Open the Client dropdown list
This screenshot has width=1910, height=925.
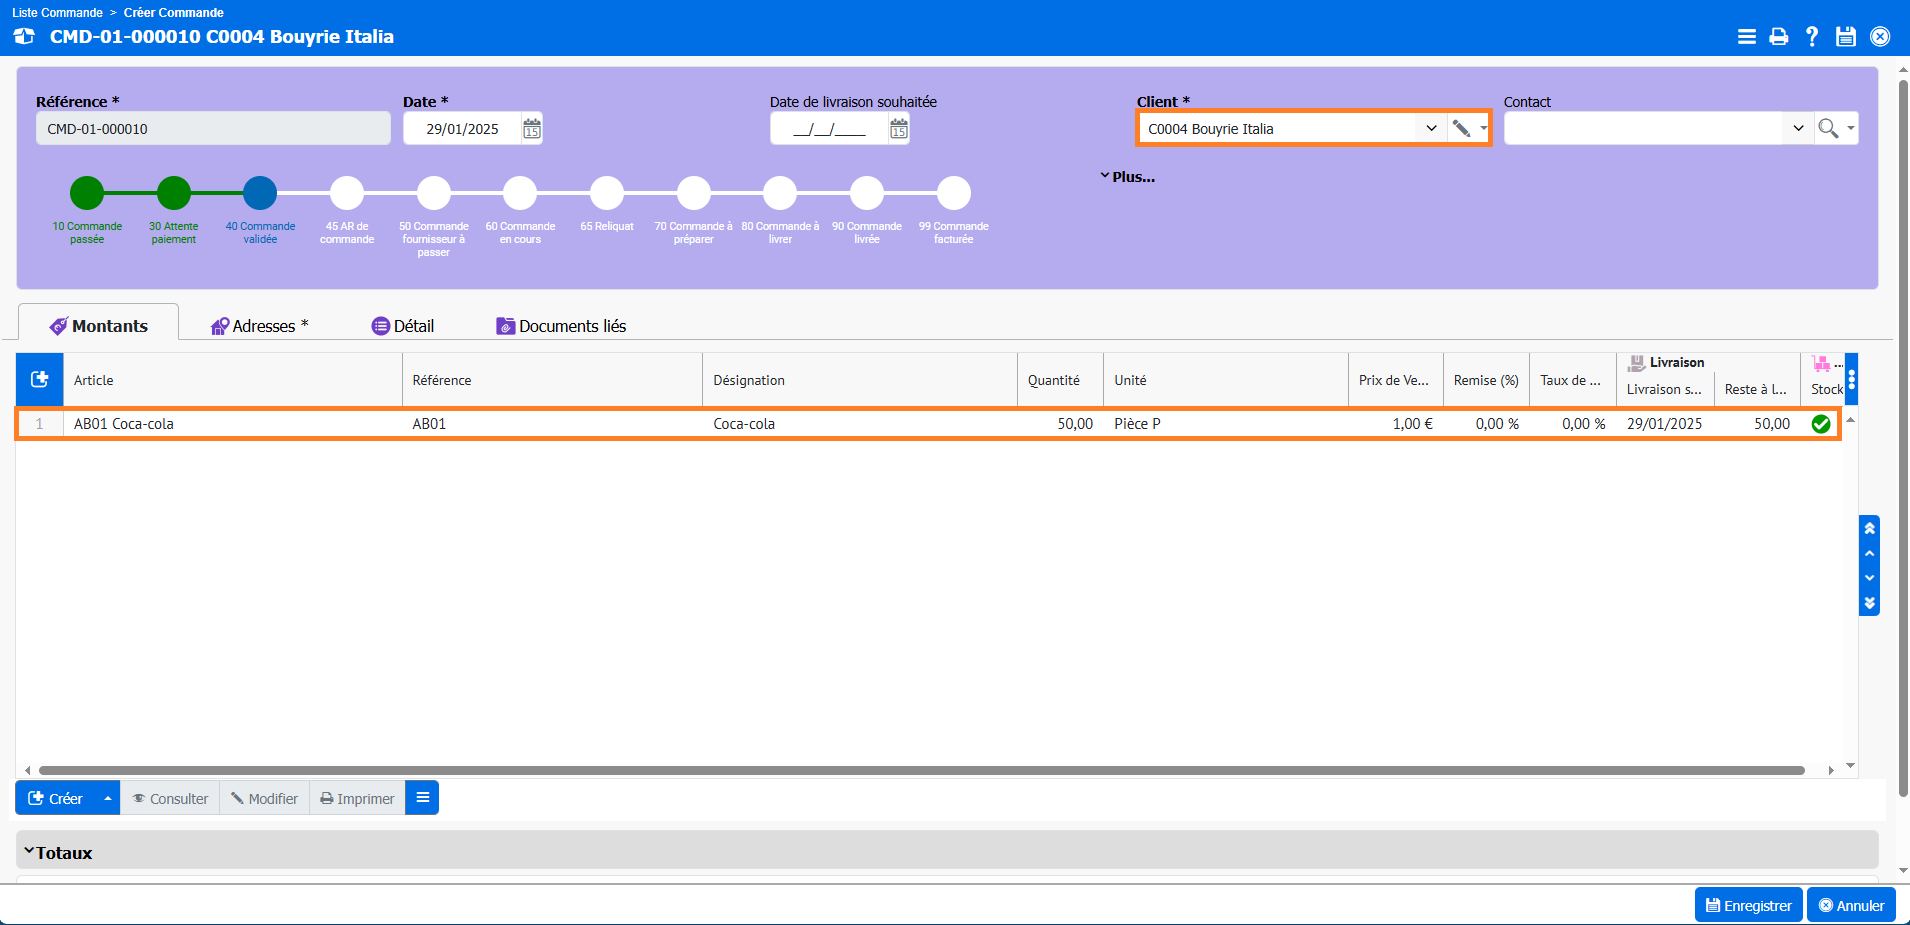click(x=1431, y=129)
